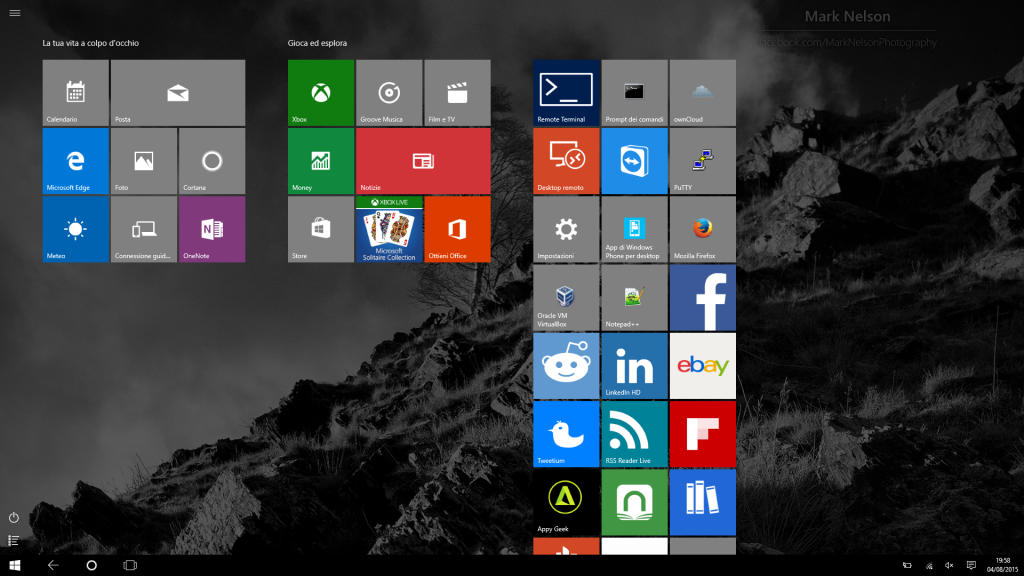Open the TeamViewer tile
This screenshot has height=576, width=1024.
(x=634, y=161)
